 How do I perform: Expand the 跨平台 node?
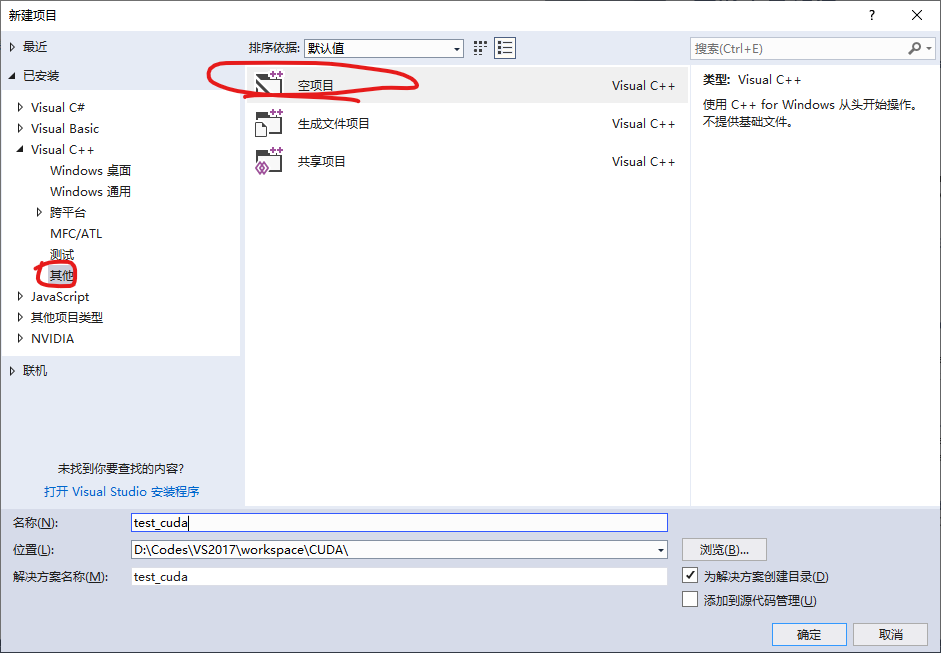[40, 212]
